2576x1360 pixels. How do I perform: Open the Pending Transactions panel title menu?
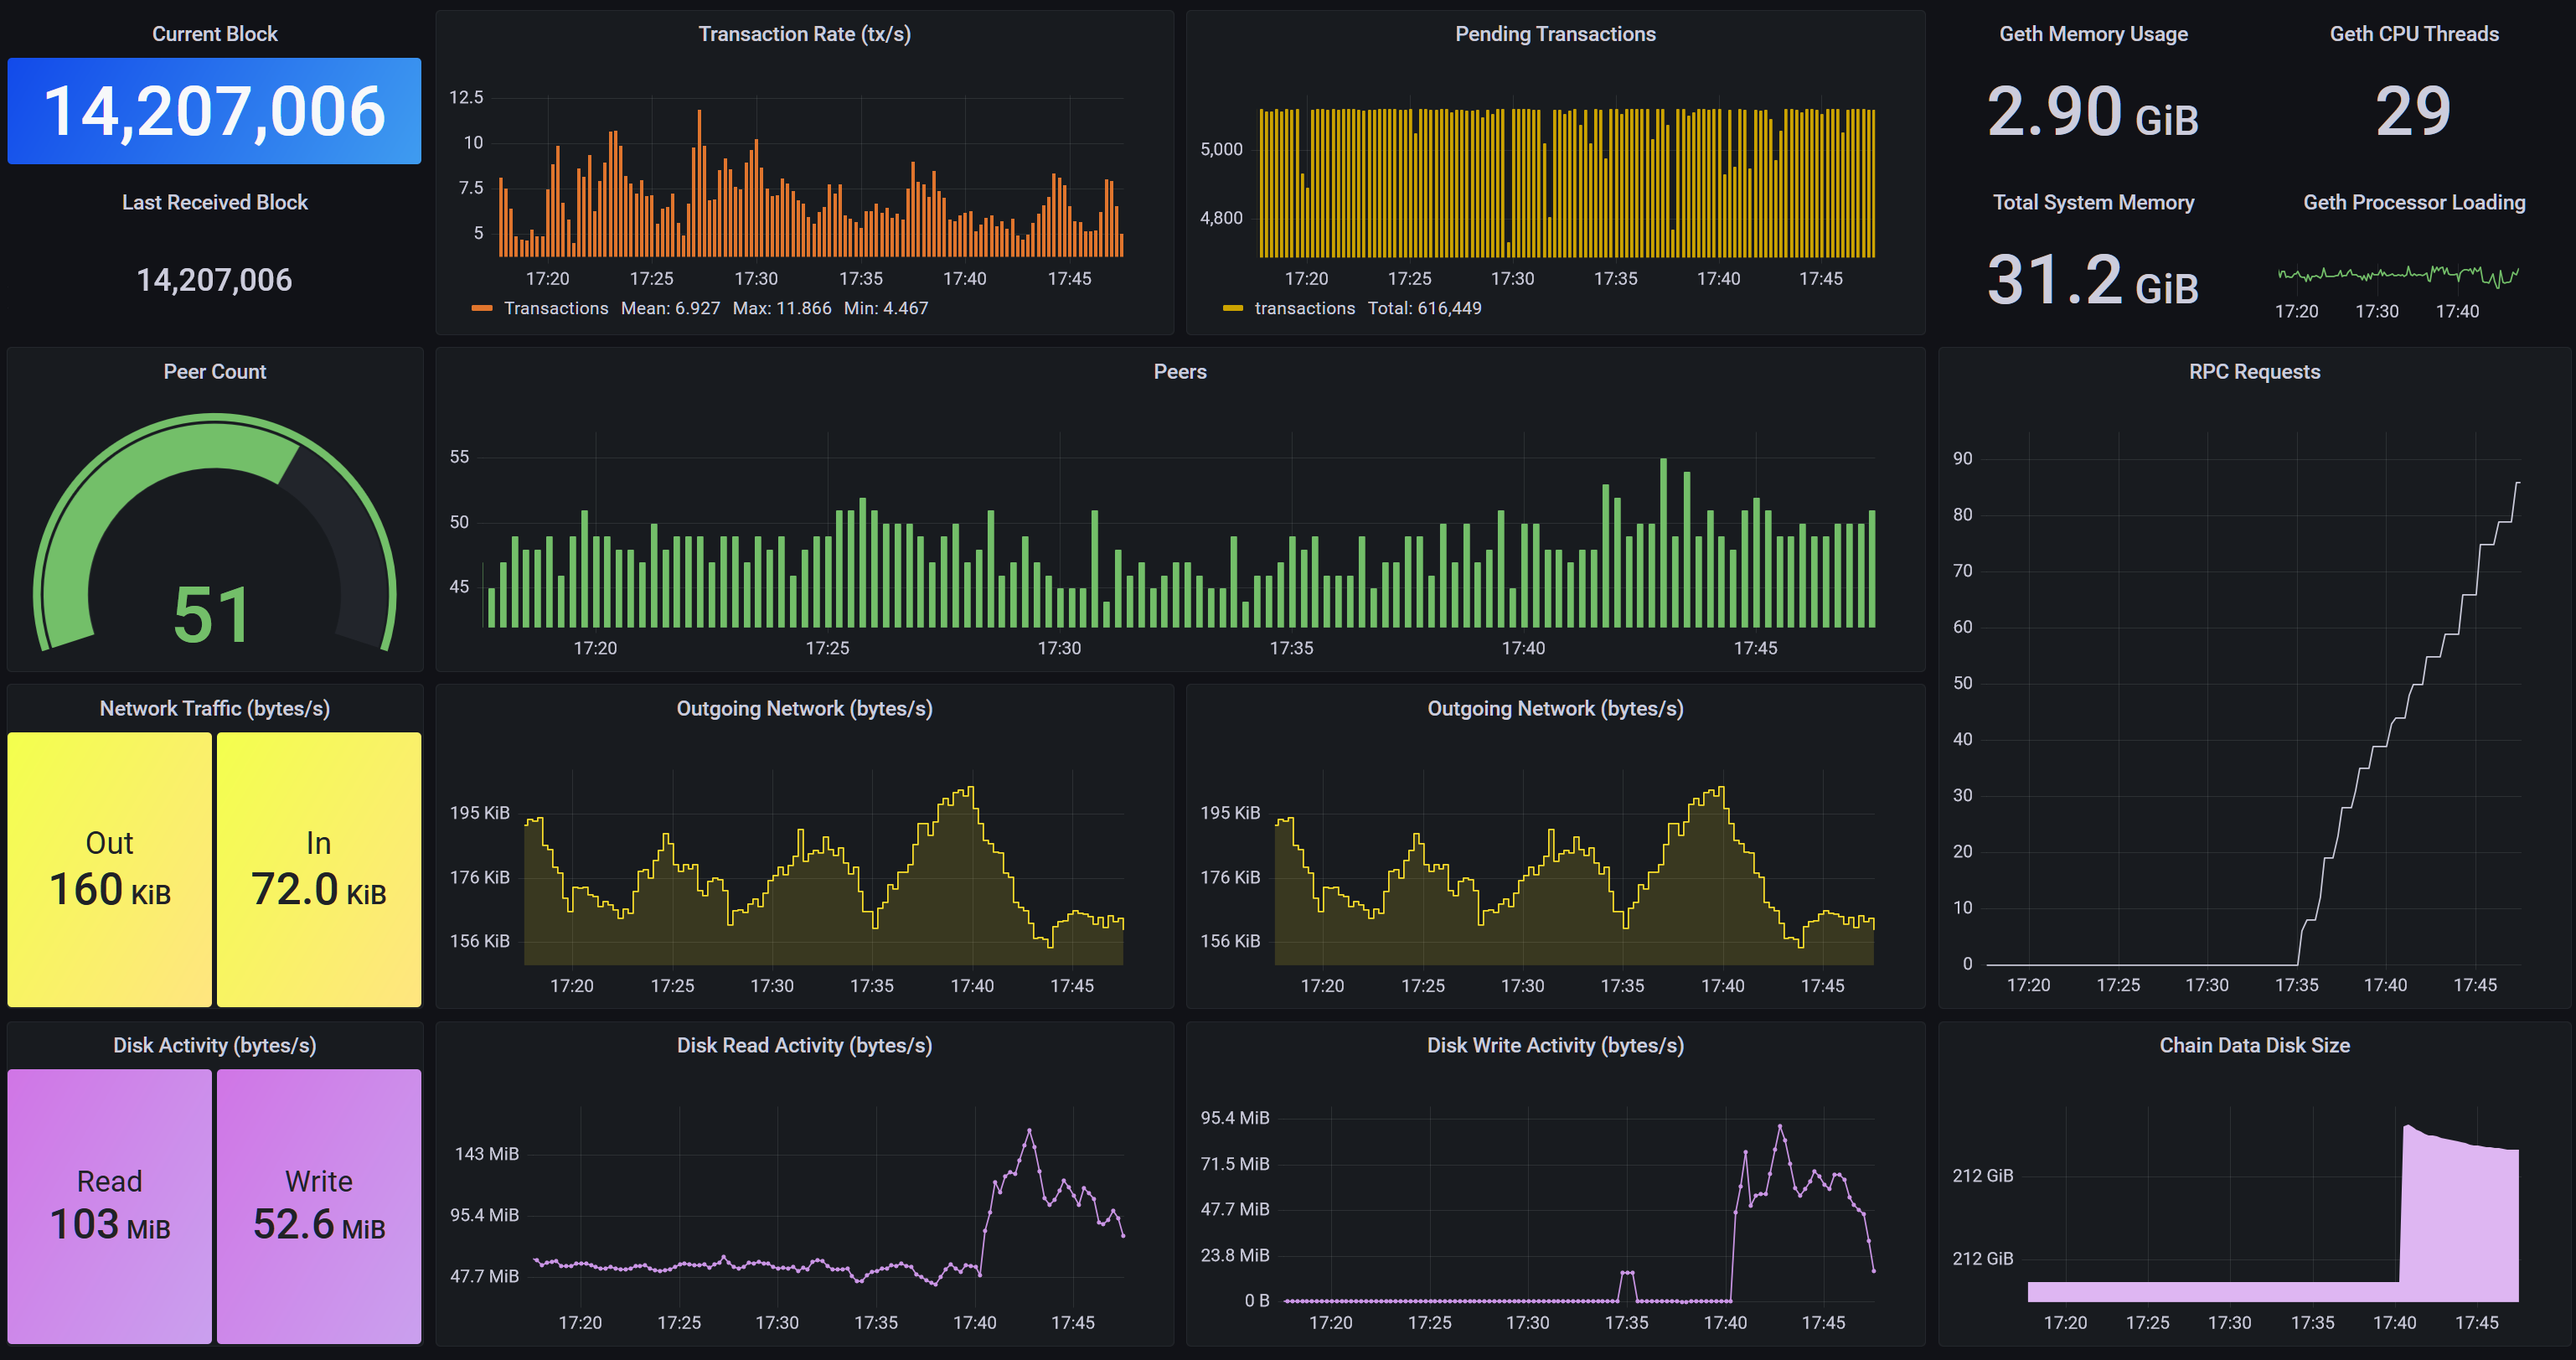1554,34
